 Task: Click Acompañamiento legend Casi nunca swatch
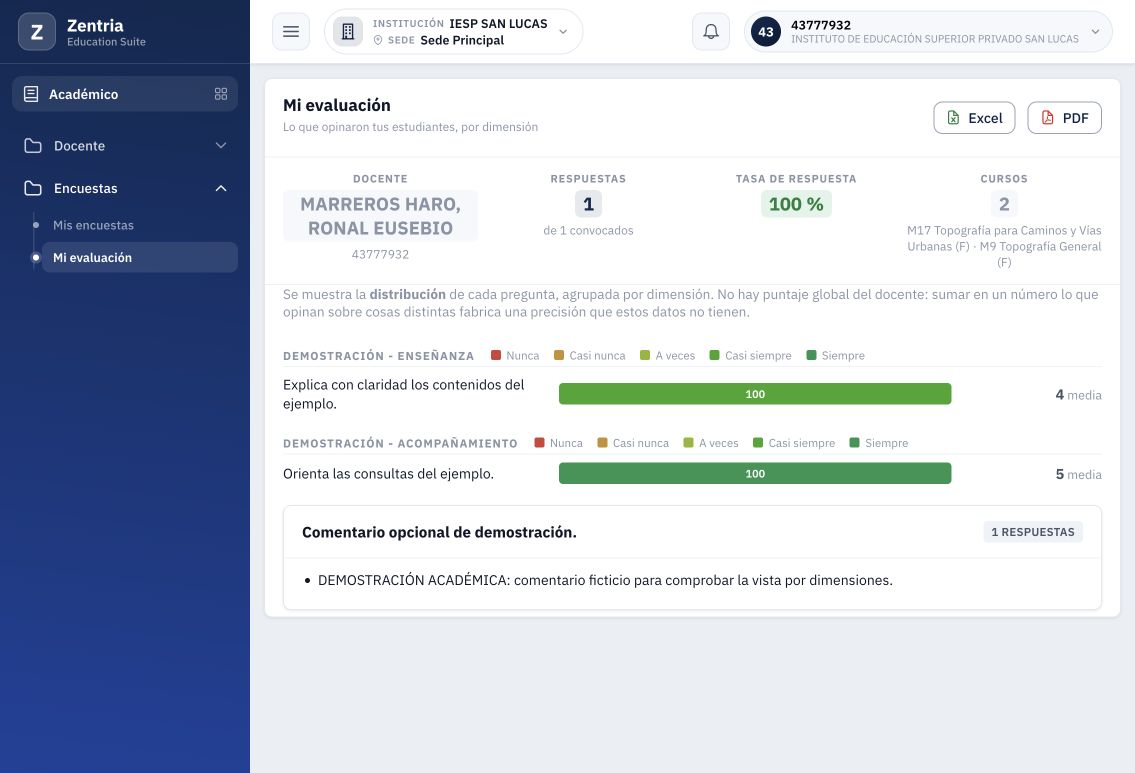[x=602, y=443]
